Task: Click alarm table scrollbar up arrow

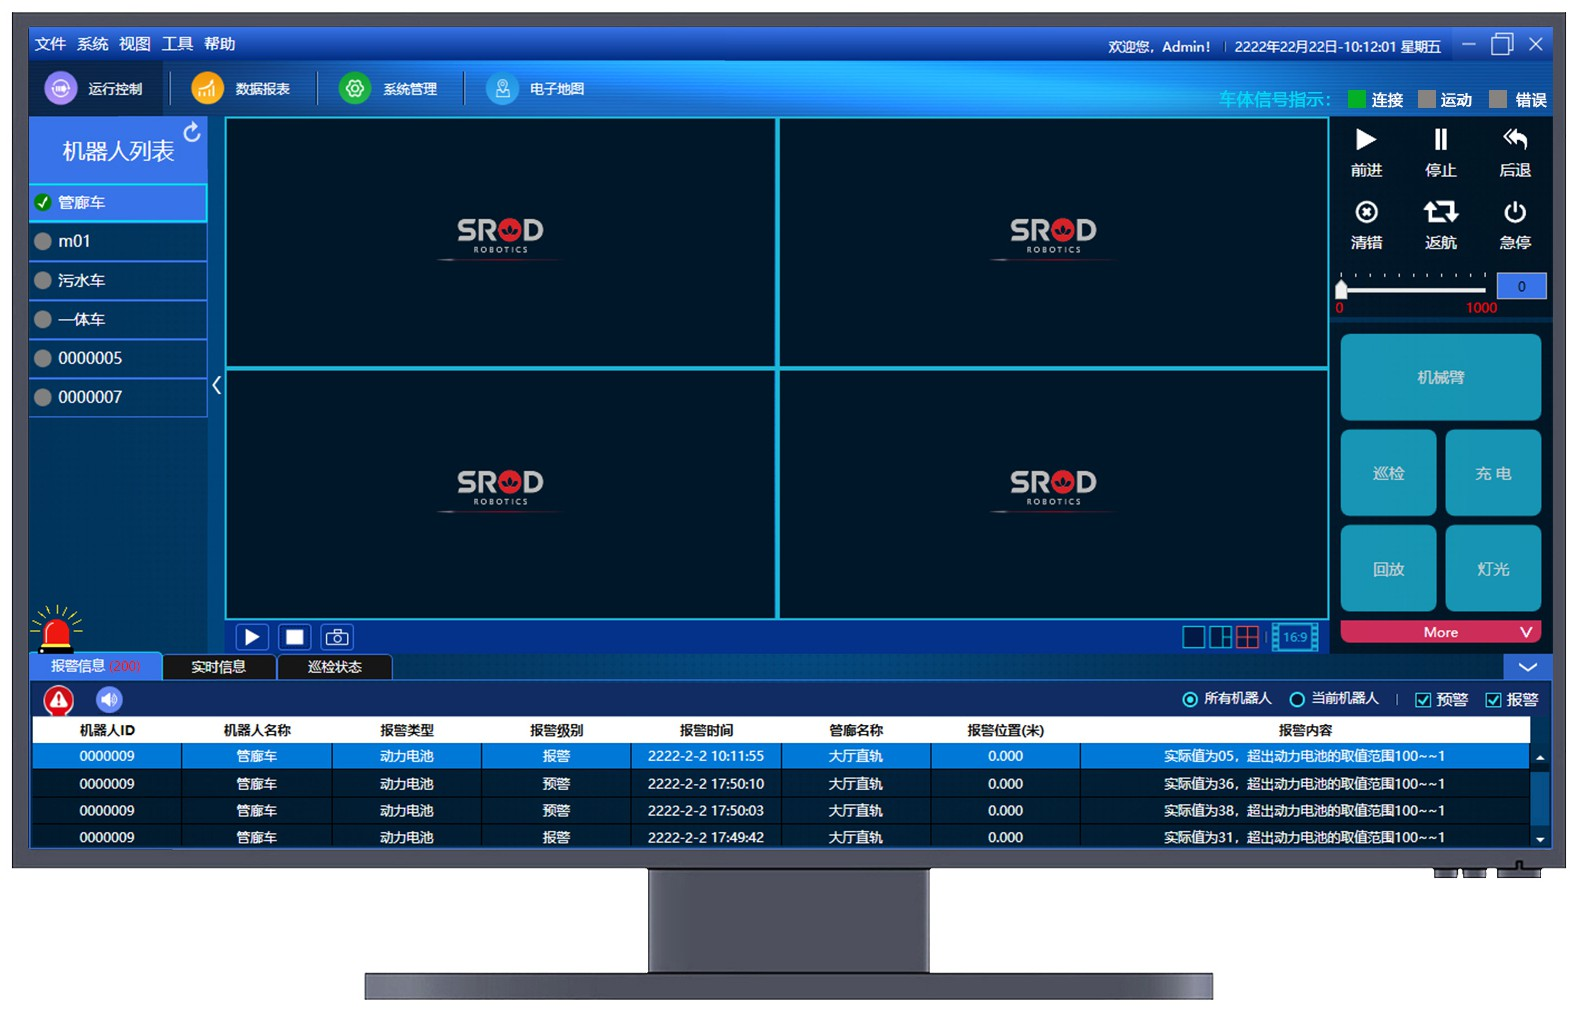Action: click(x=1540, y=758)
